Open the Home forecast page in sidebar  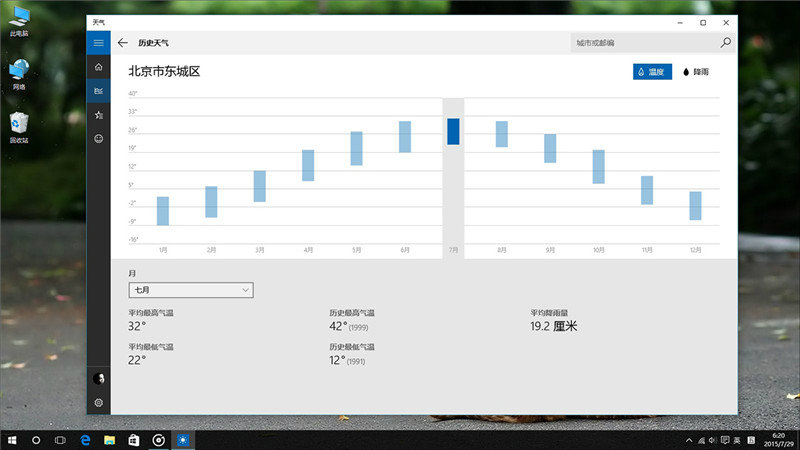tap(98, 67)
